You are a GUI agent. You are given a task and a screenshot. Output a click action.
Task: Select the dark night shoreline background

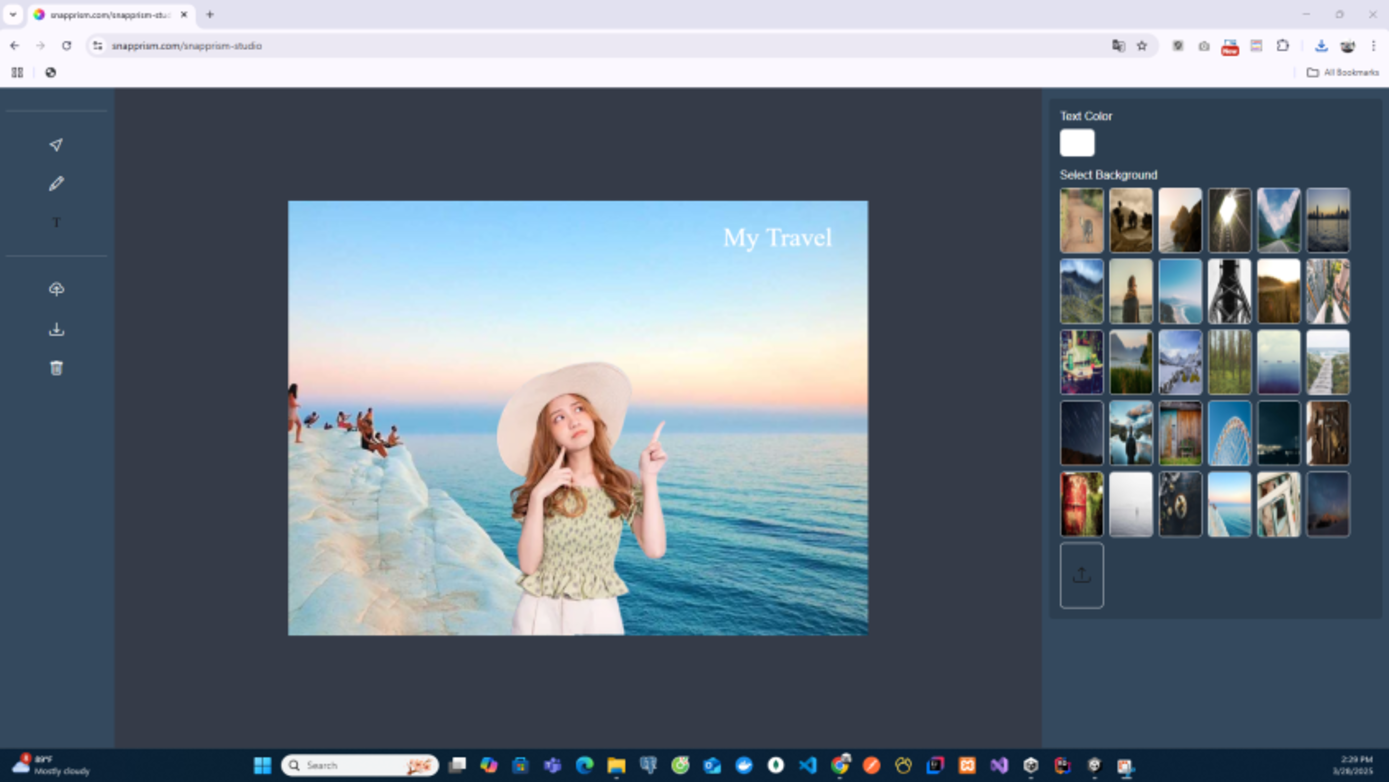point(1279,433)
